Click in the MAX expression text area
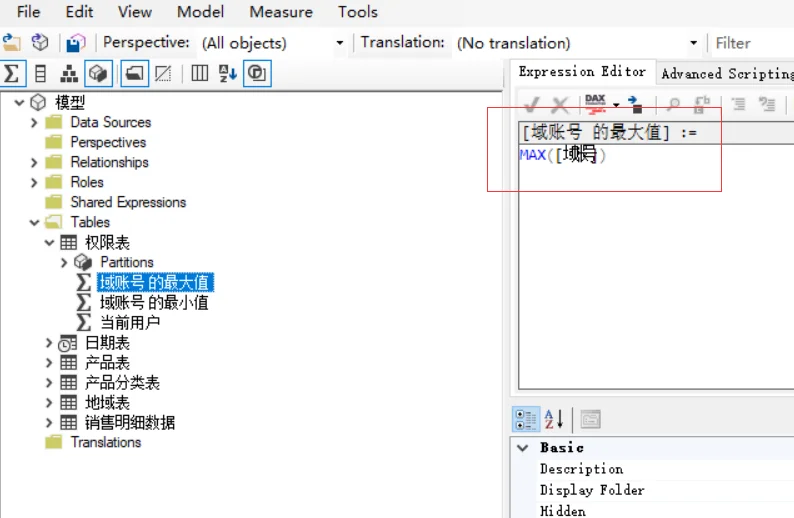Screen dimensions: 794x518 pyautogui.click(x=656, y=266)
